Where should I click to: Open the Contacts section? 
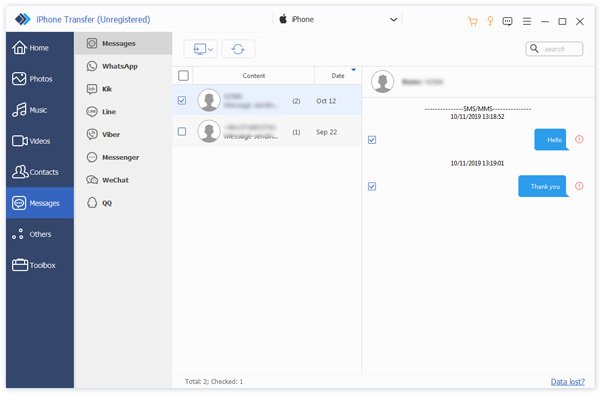pyautogui.click(x=40, y=172)
